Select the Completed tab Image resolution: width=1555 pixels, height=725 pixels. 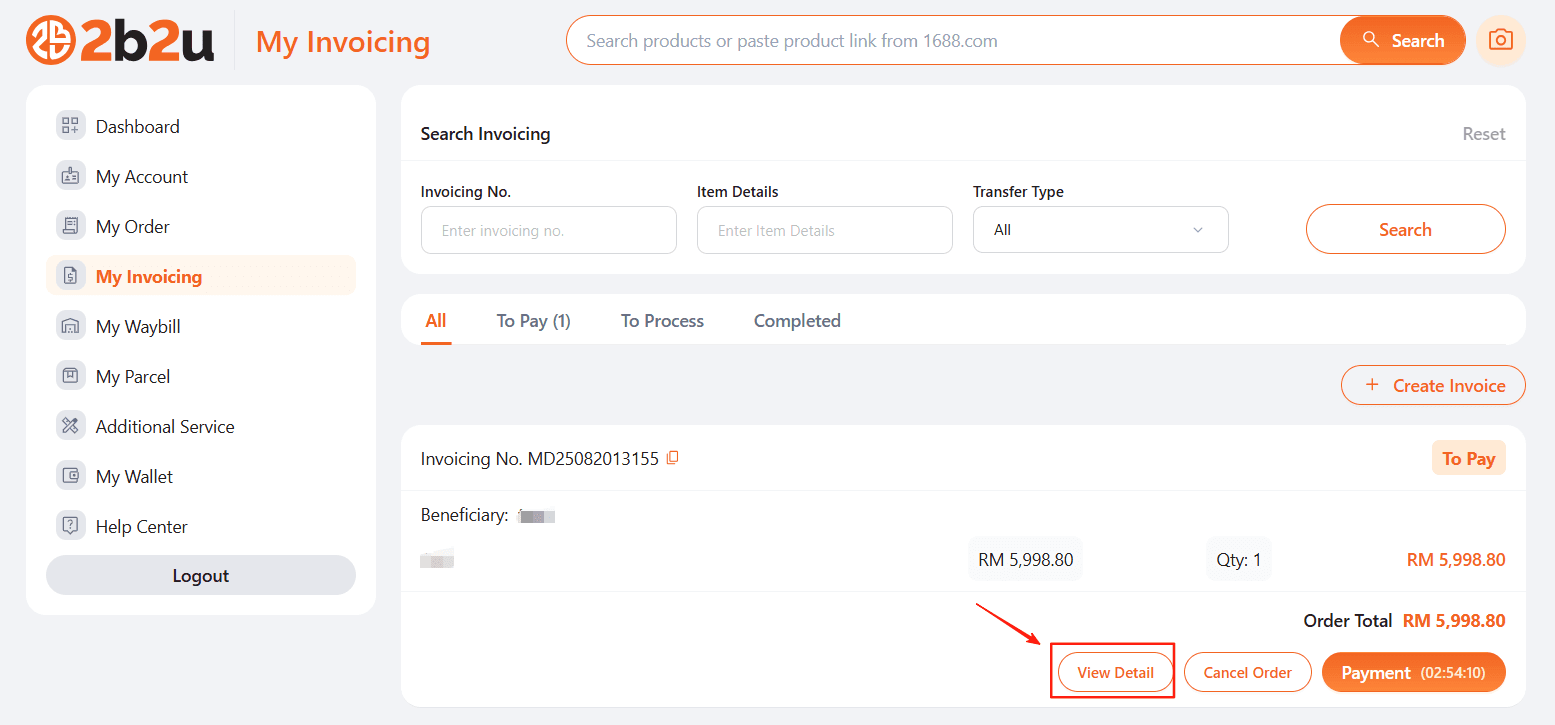coord(797,321)
